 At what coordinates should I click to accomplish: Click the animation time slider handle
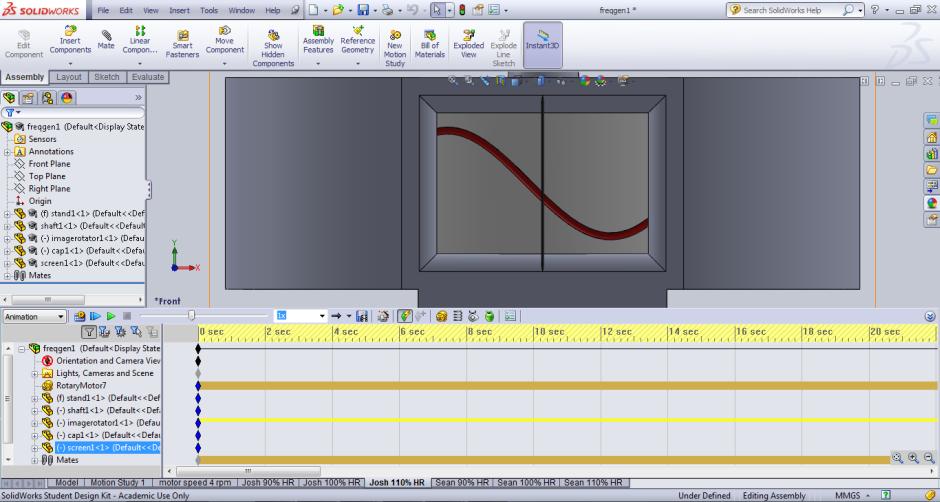(x=191, y=316)
